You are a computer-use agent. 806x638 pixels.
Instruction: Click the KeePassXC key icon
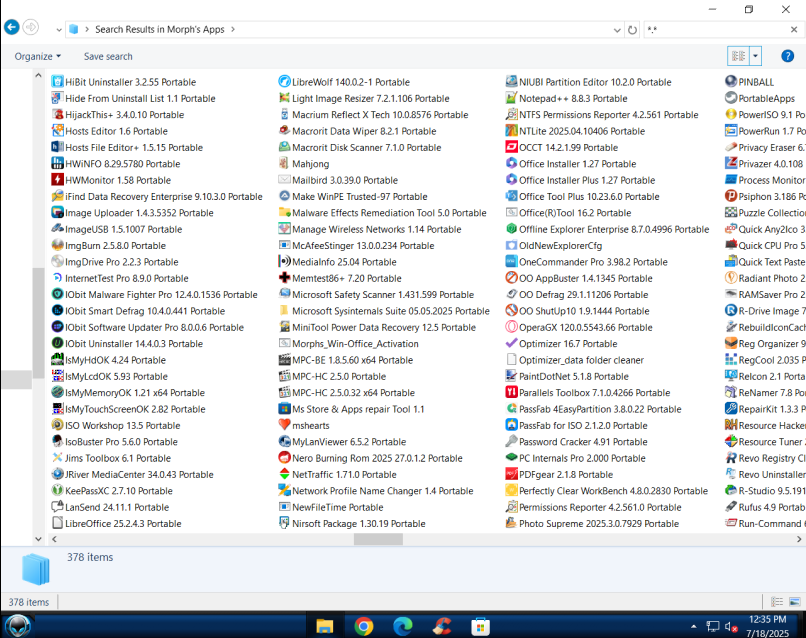coord(58,490)
